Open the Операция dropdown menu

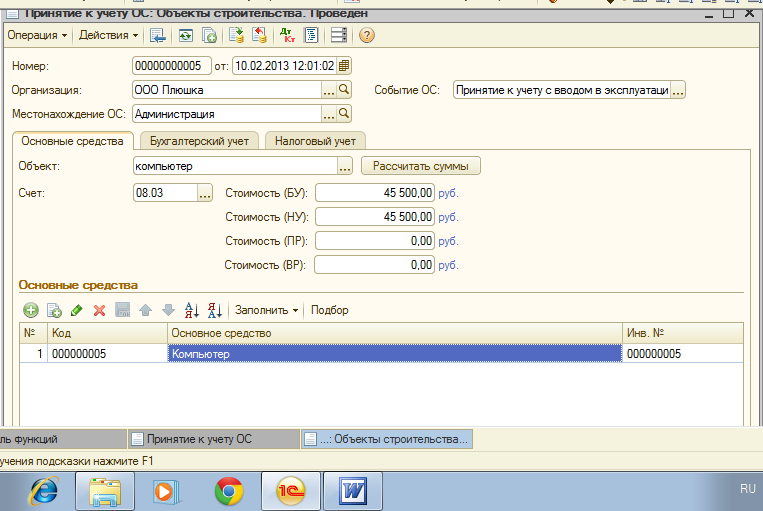tap(37, 35)
